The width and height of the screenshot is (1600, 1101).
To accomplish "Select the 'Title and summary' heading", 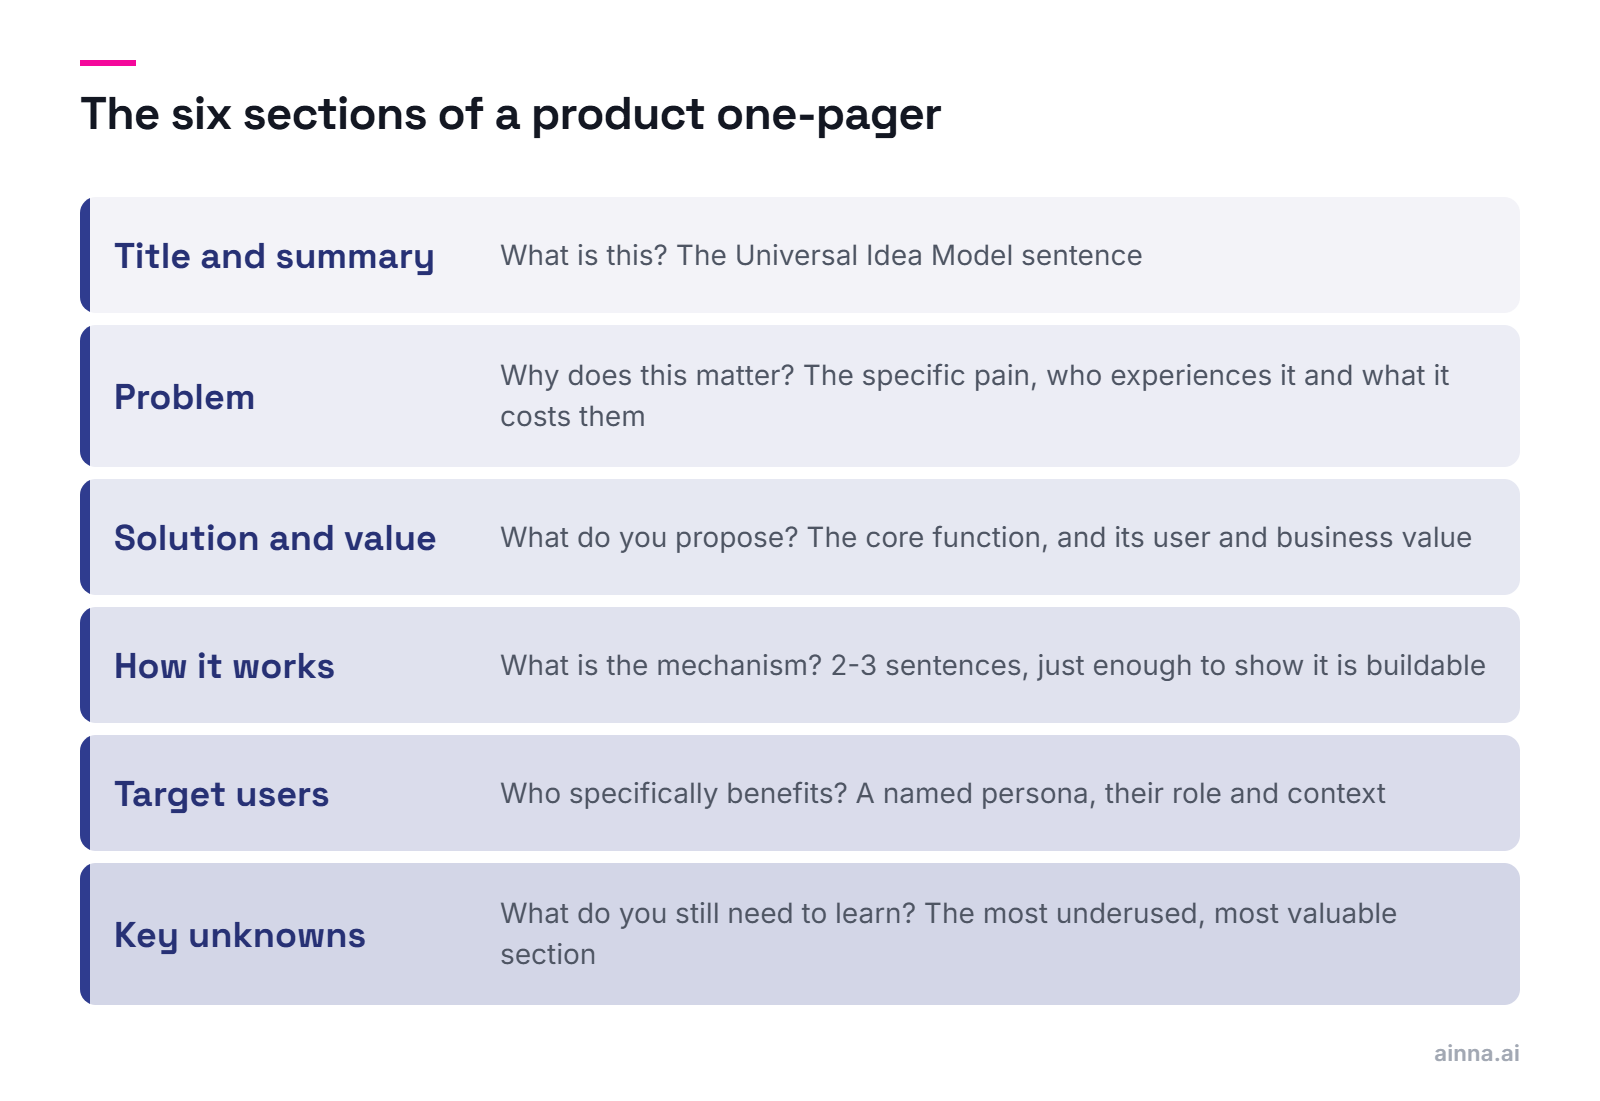I will tap(274, 256).
